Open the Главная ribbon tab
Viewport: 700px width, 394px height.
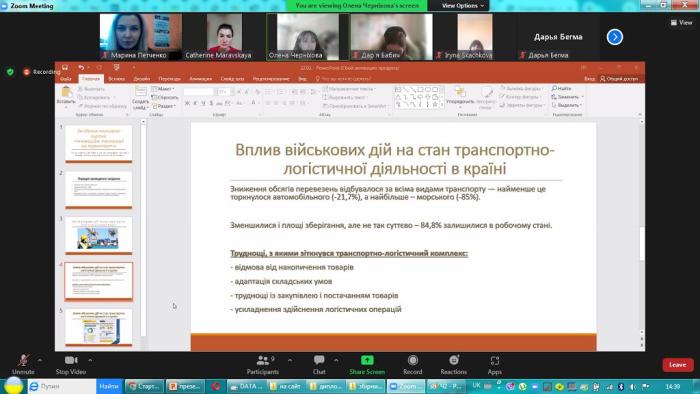(x=91, y=79)
